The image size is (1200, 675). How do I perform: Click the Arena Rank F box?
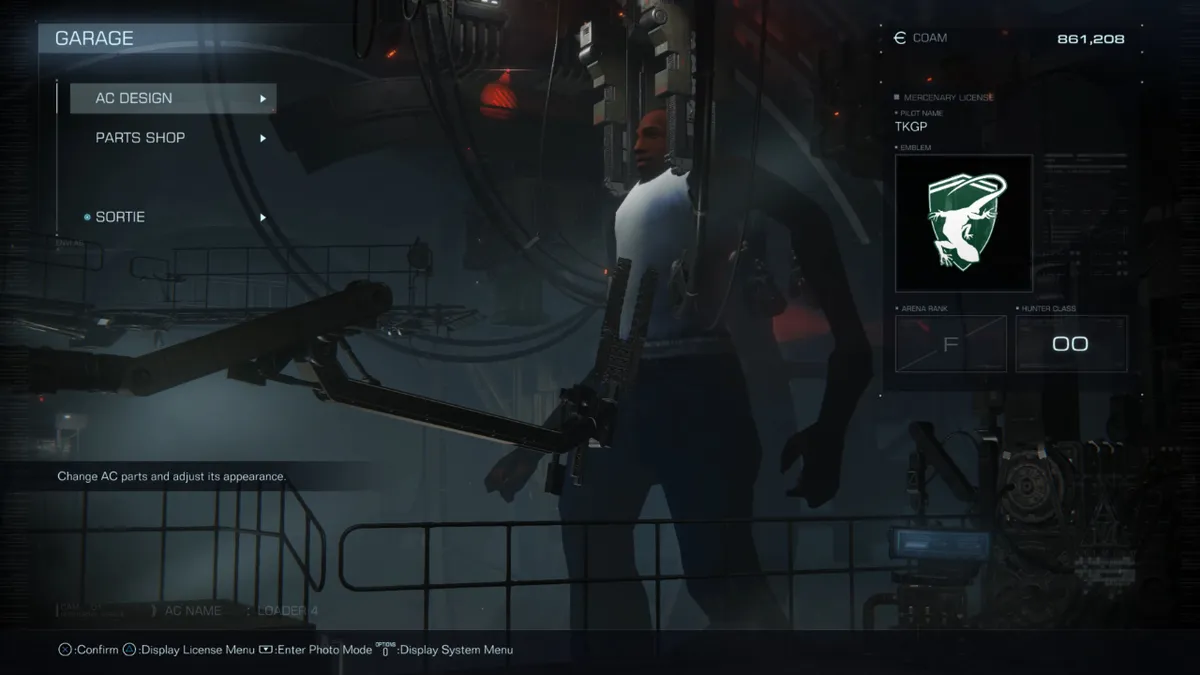[x=950, y=344]
